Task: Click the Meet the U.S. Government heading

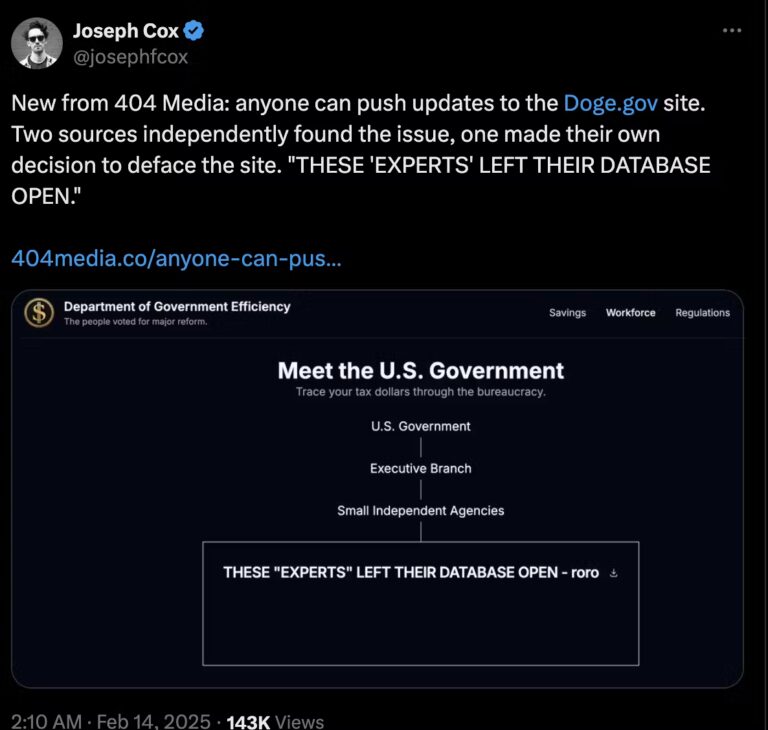Action: tap(420, 371)
